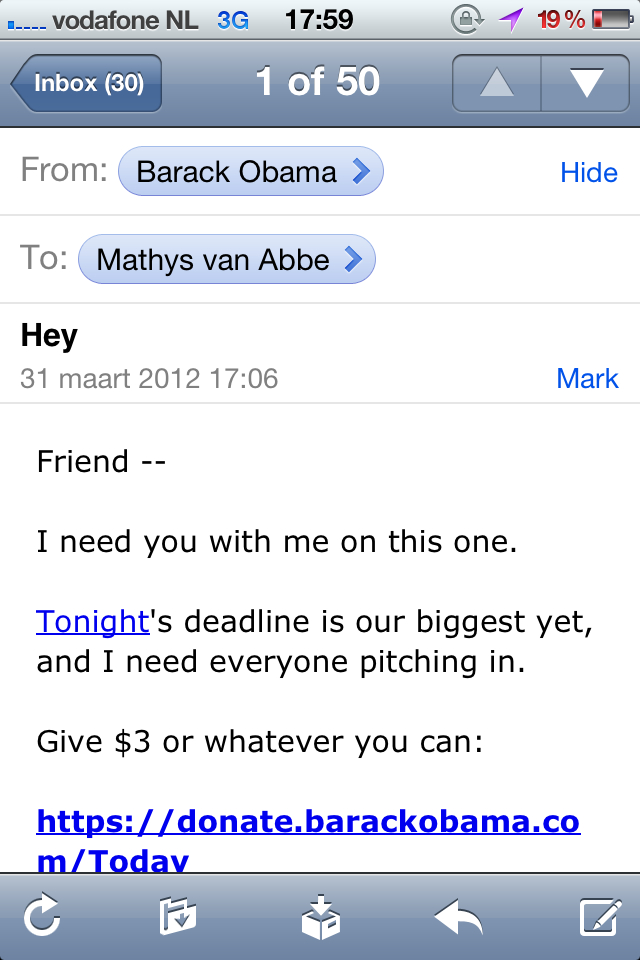
Task: Tap the refresh mailbox icon
Action: click(x=42, y=916)
